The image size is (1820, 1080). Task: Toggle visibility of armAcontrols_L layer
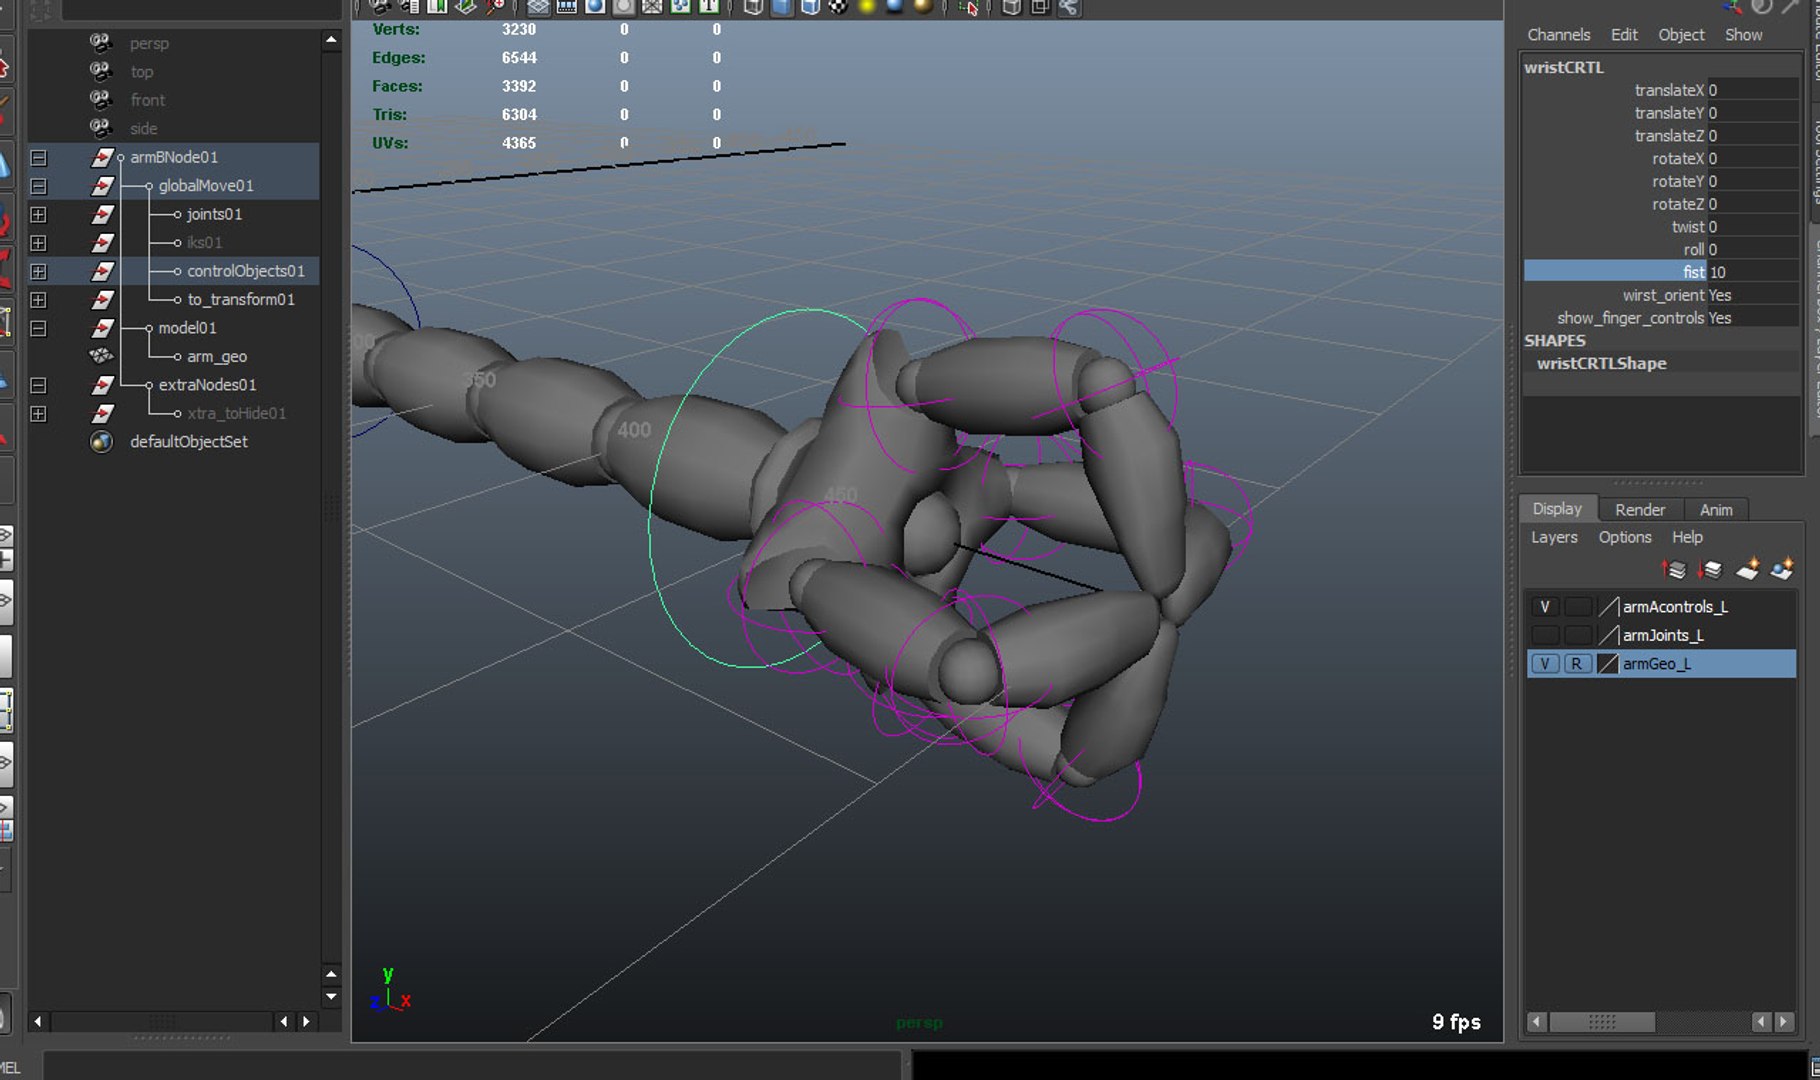tap(1545, 607)
